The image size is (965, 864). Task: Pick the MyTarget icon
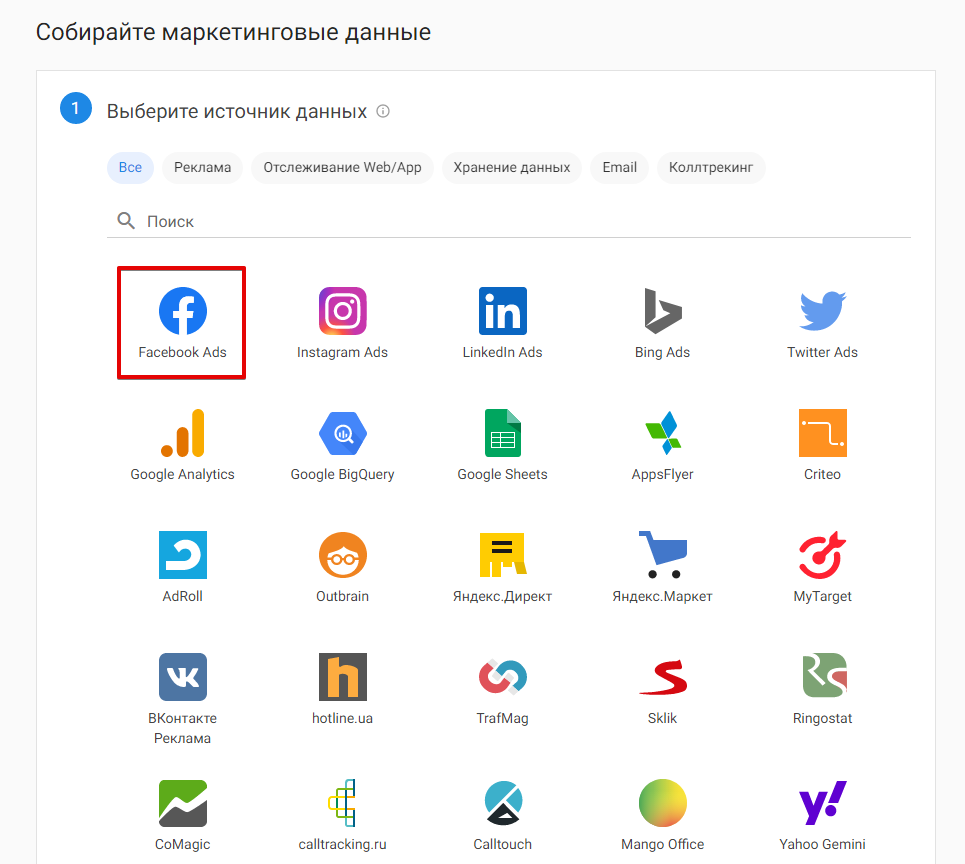click(x=823, y=556)
